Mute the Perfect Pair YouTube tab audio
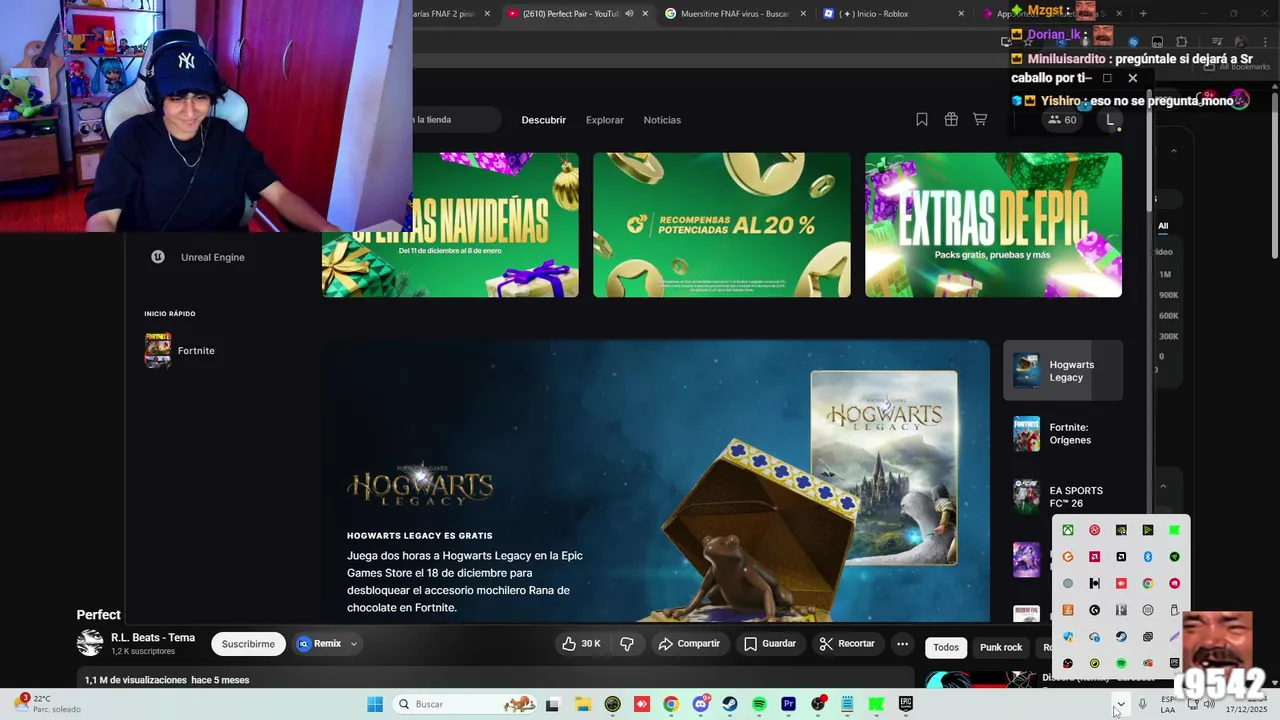The image size is (1280, 720). click(x=629, y=13)
